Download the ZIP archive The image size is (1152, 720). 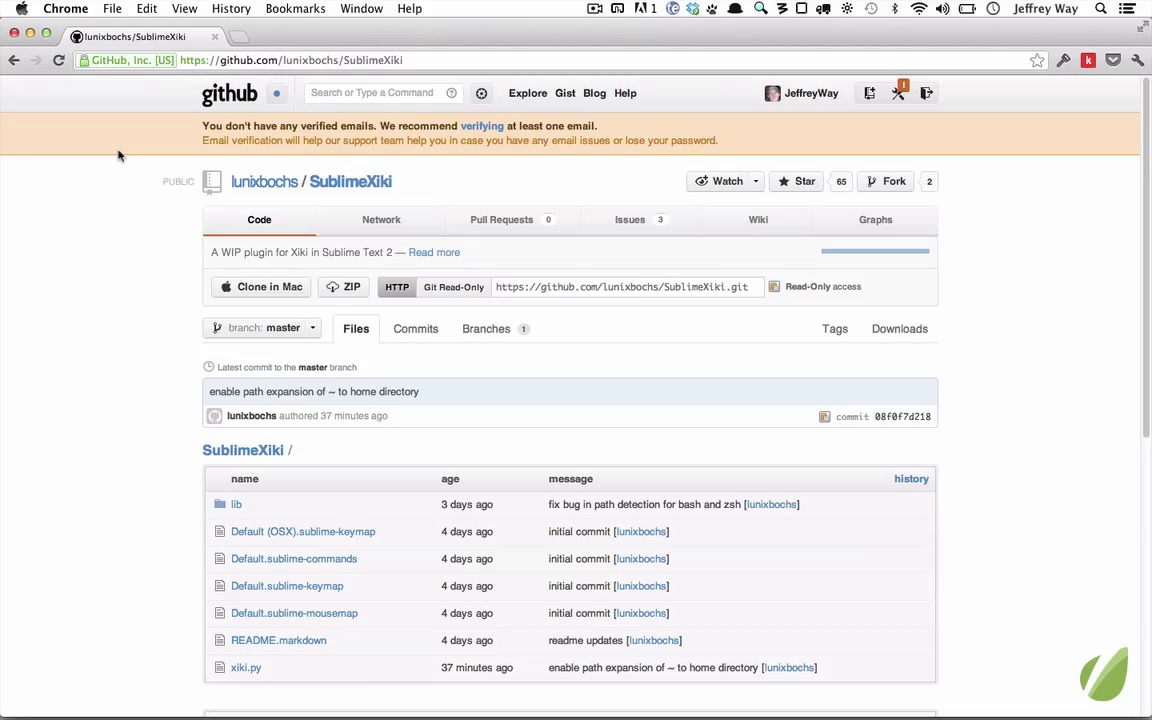(x=343, y=287)
